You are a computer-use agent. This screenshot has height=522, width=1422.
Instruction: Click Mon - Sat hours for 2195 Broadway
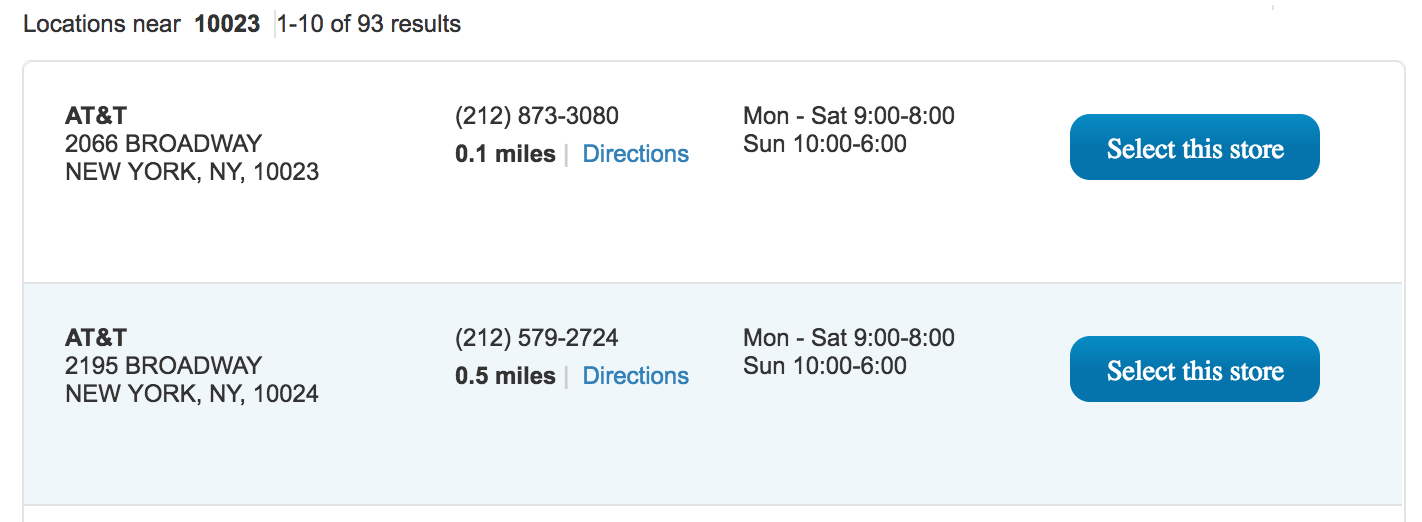pyautogui.click(x=848, y=338)
